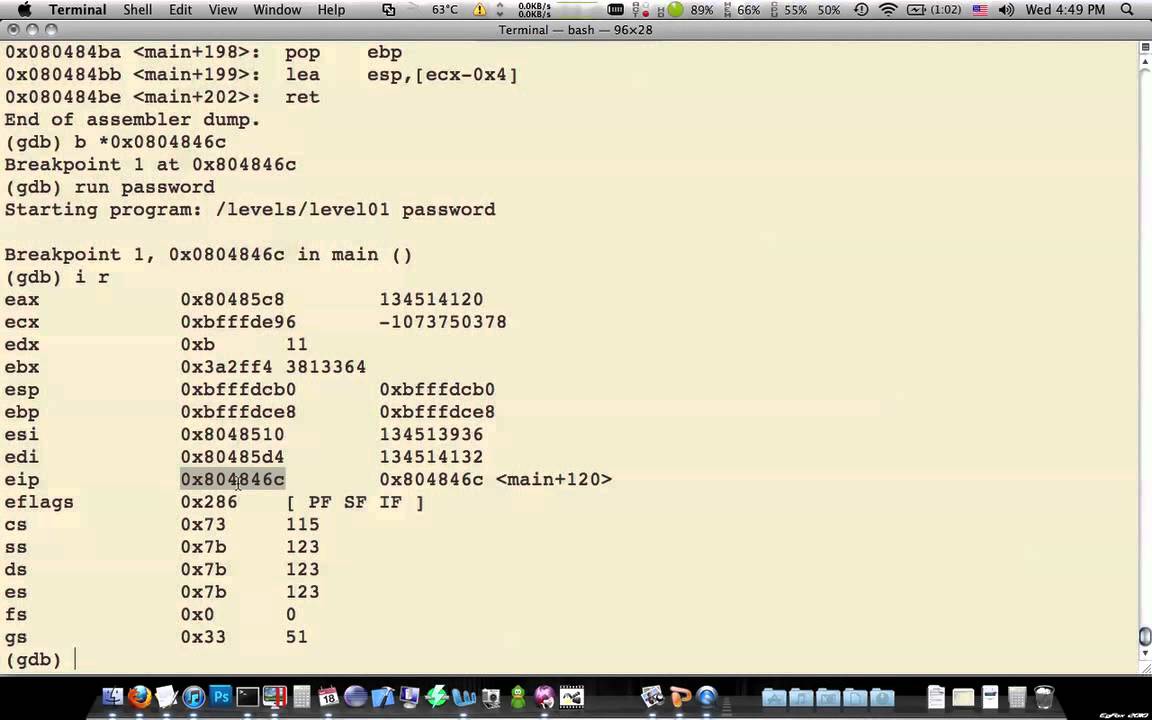The width and height of the screenshot is (1152, 720).
Task: Click the Terminal vertical scrollbar thumb
Action: 1145,636
